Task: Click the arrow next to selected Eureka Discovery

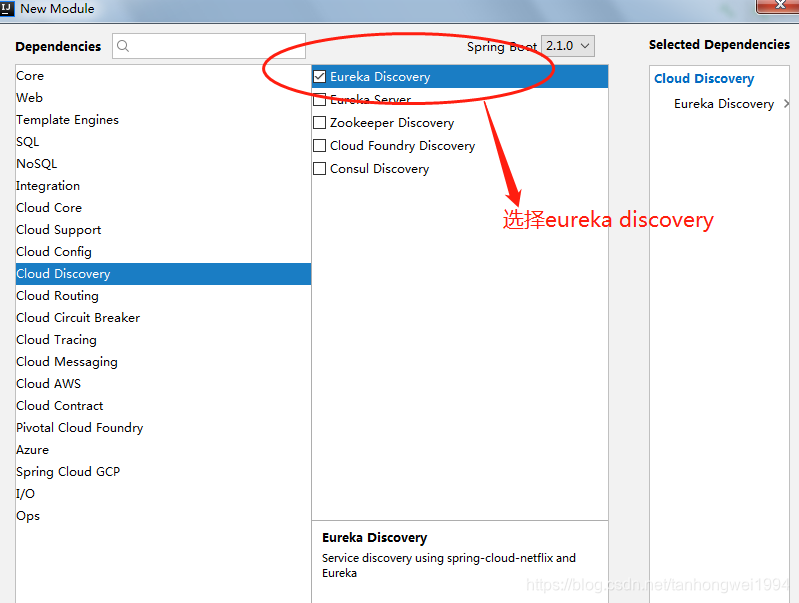Action: pyautogui.click(x=786, y=103)
